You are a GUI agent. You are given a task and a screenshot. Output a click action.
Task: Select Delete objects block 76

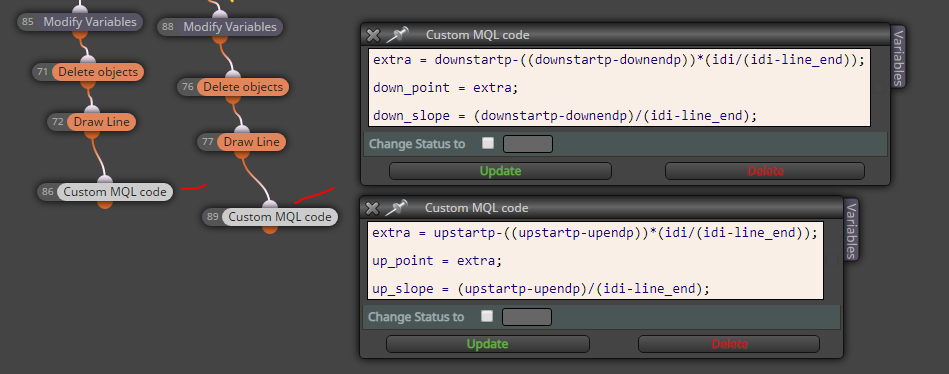point(243,87)
